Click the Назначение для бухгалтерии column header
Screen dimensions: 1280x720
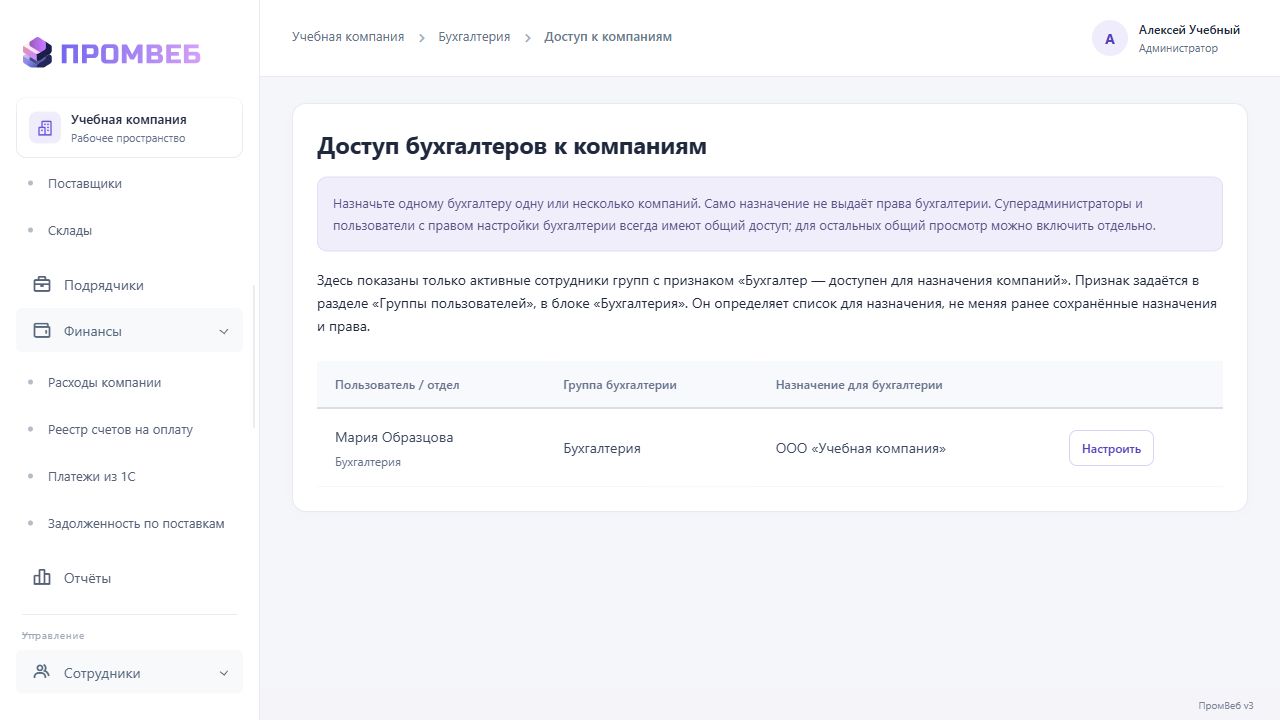click(x=859, y=385)
